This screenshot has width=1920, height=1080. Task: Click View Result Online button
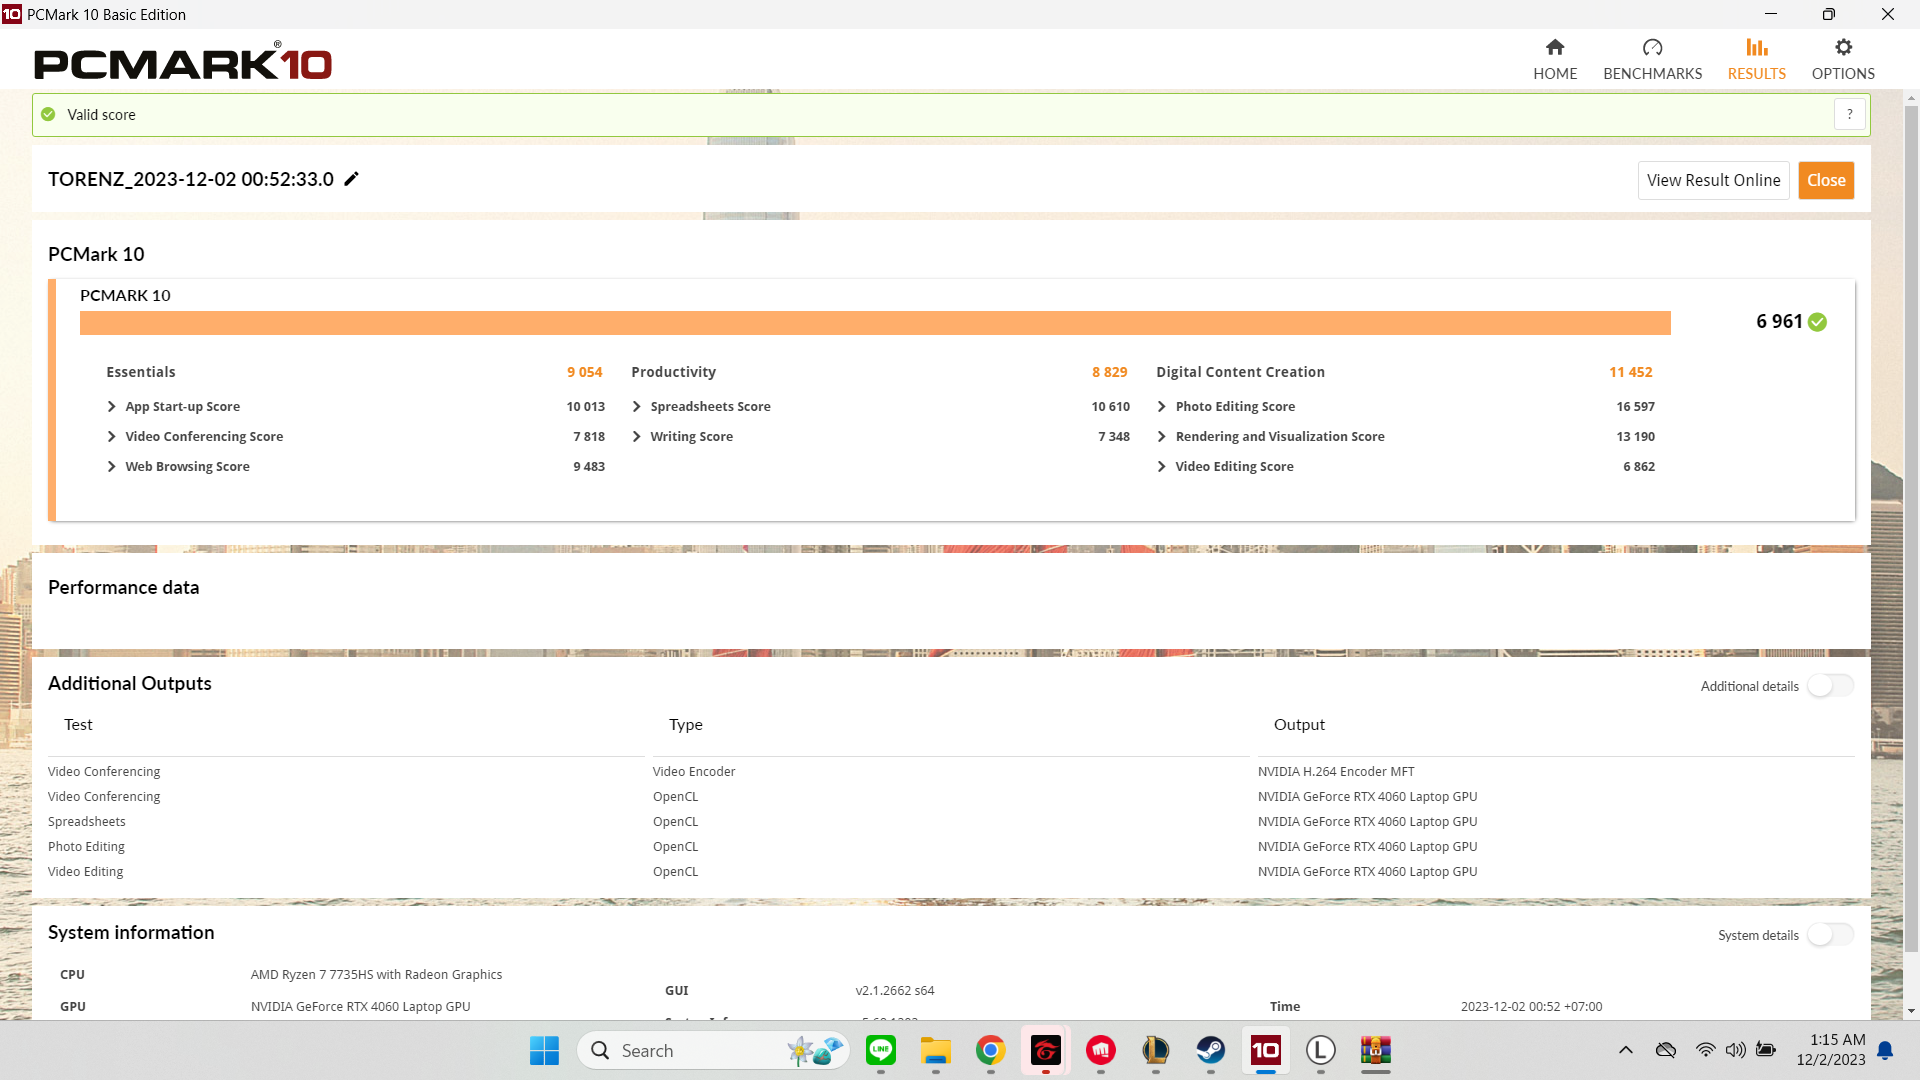pos(1713,181)
